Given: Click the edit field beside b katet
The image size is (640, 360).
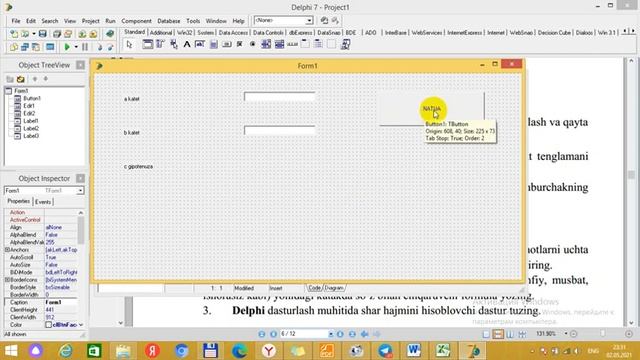Looking at the screenshot, I should [280, 131].
